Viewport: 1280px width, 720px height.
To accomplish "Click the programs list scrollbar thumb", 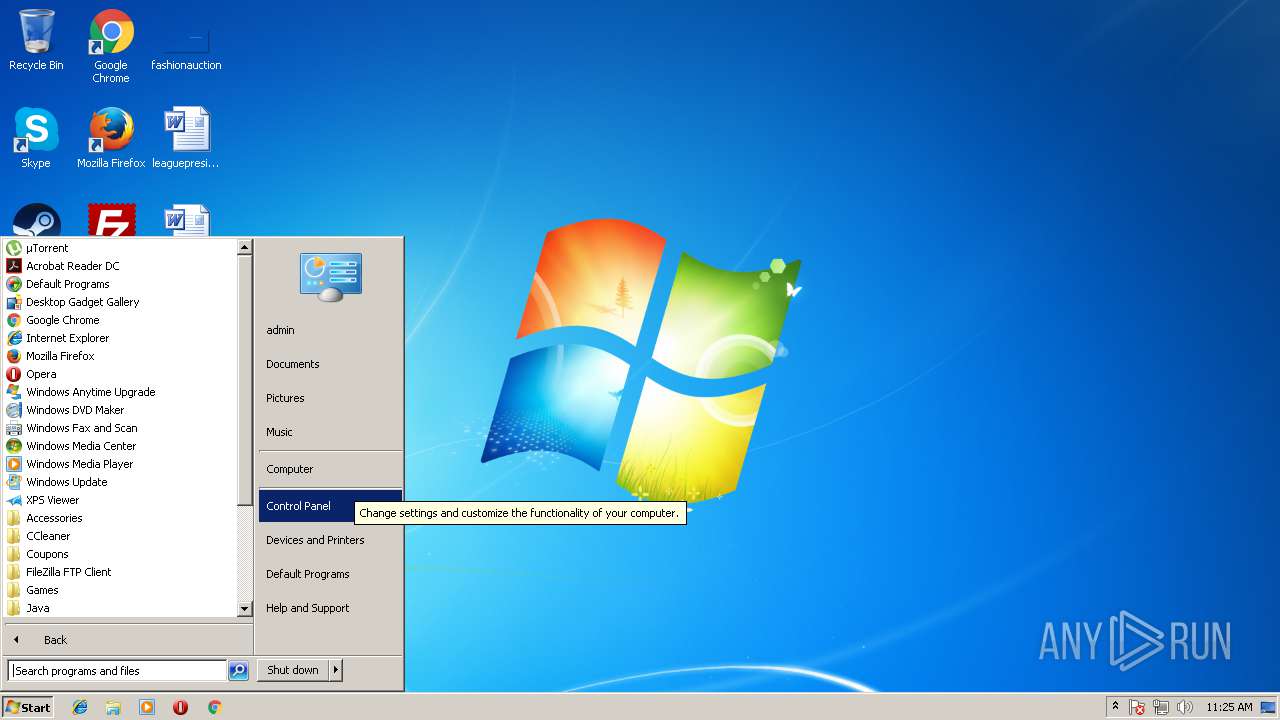I will click(x=245, y=380).
